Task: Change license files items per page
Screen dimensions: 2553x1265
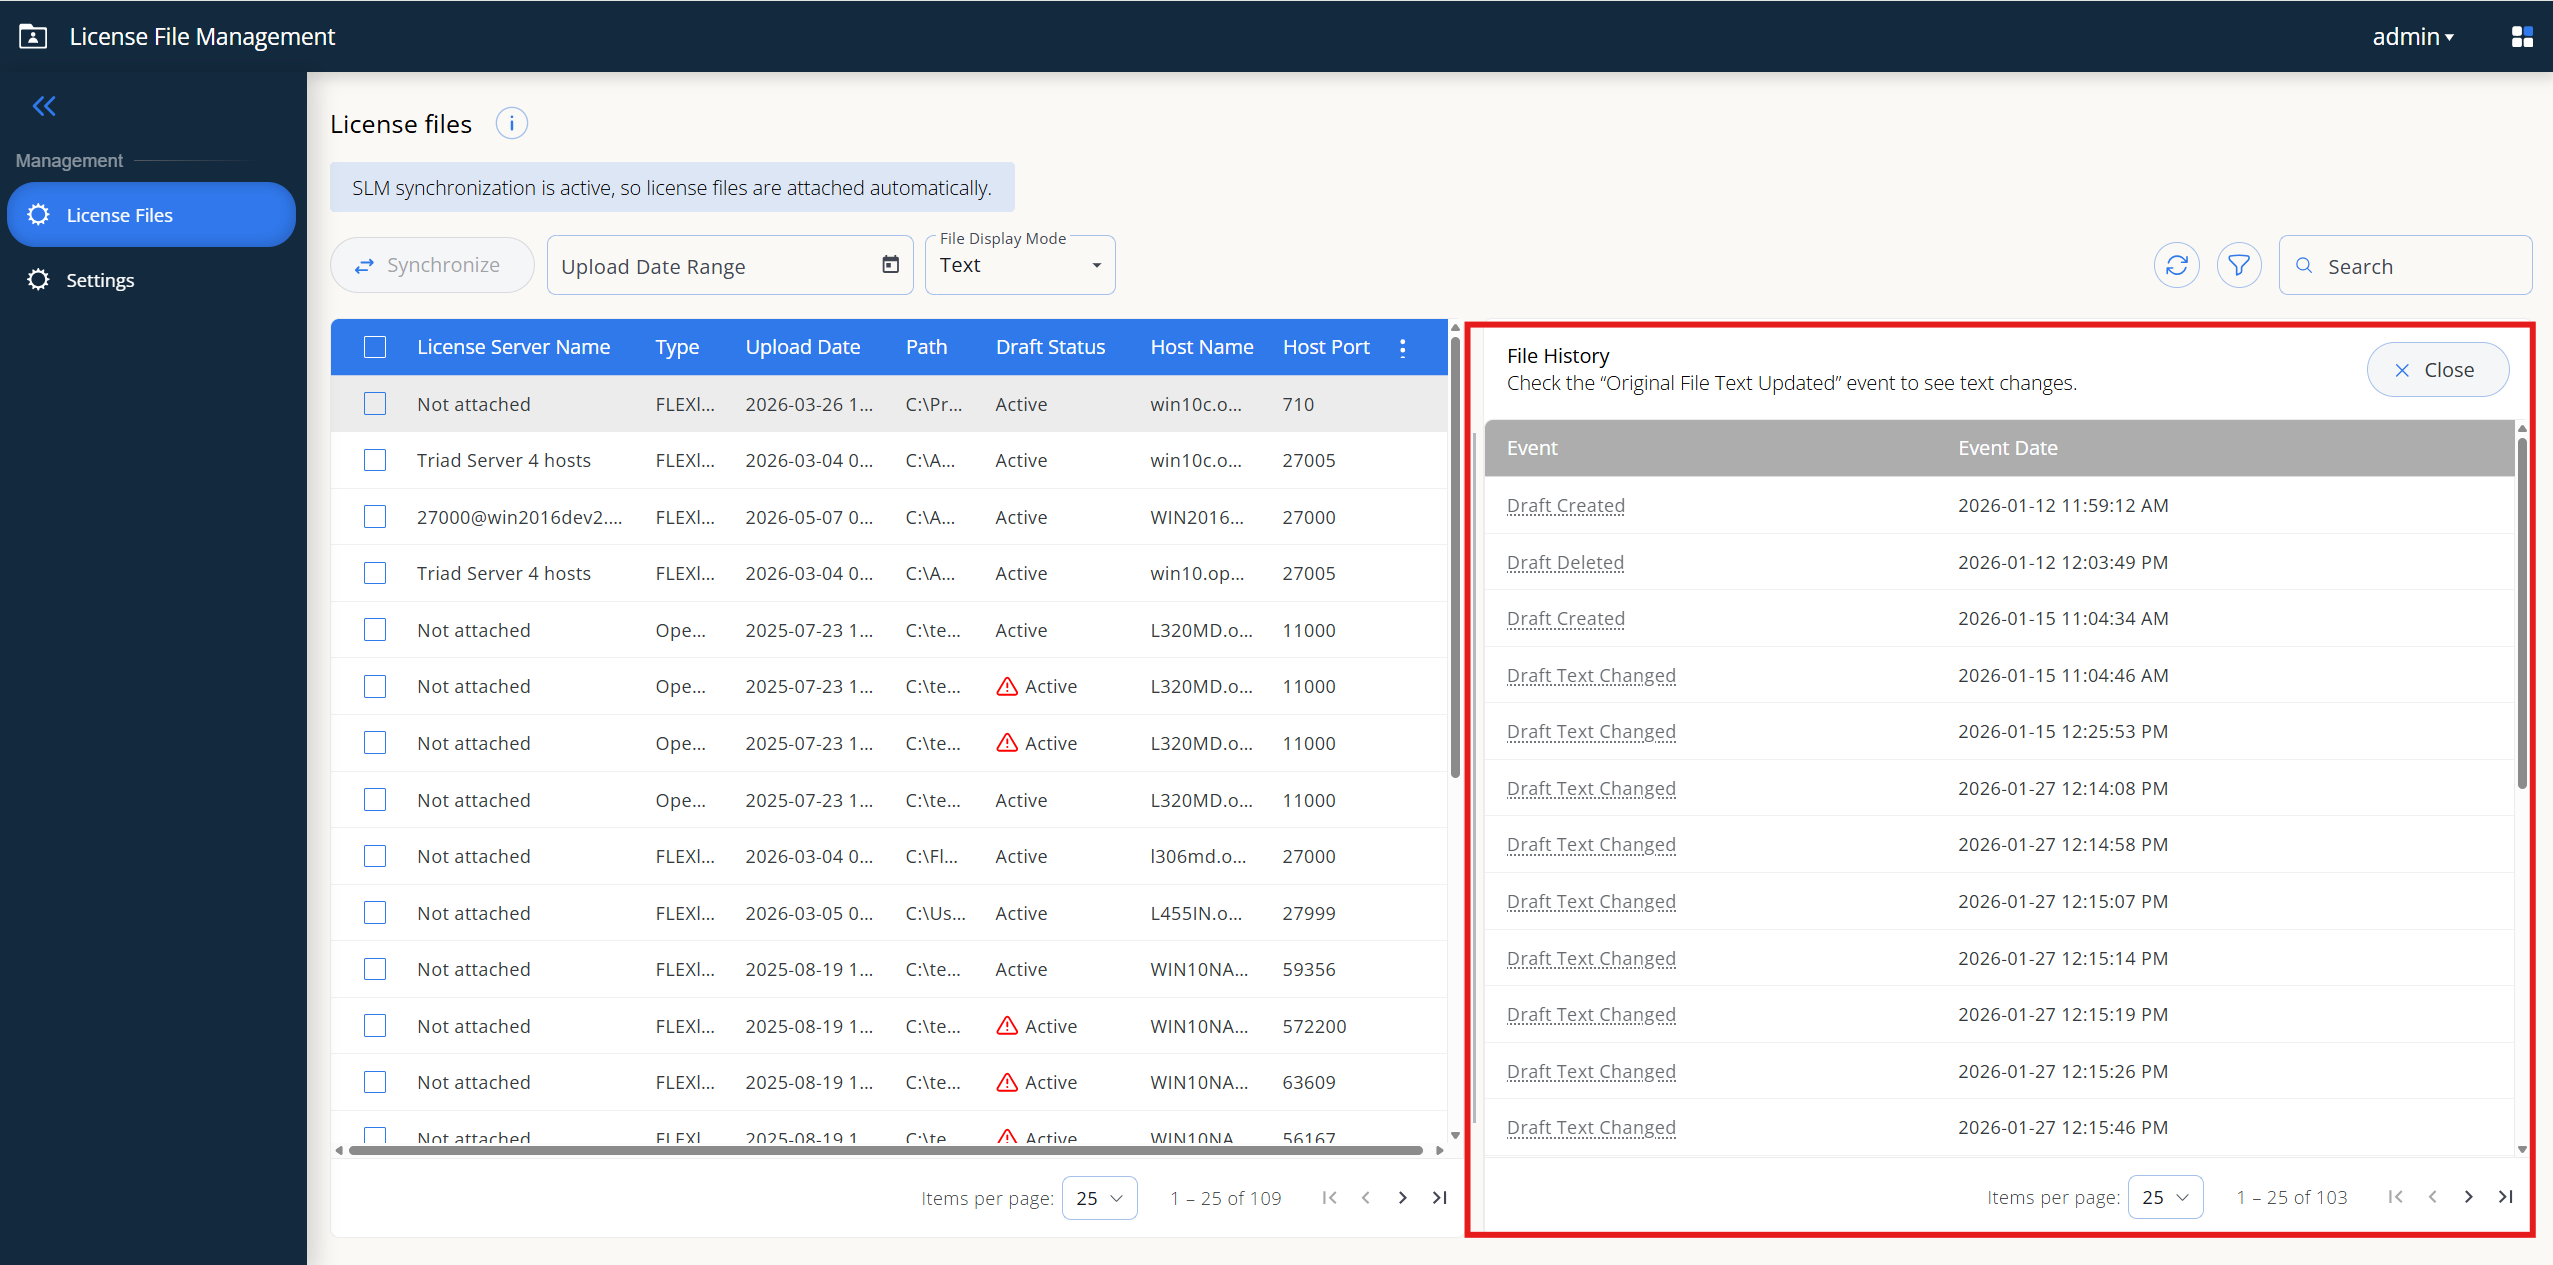Action: point(1099,1198)
